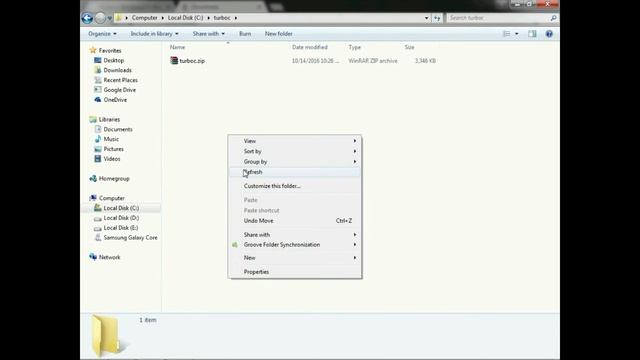The width and height of the screenshot is (640, 360).
Task: Click the Help question mark icon
Action: pyautogui.click(x=549, y=34)
